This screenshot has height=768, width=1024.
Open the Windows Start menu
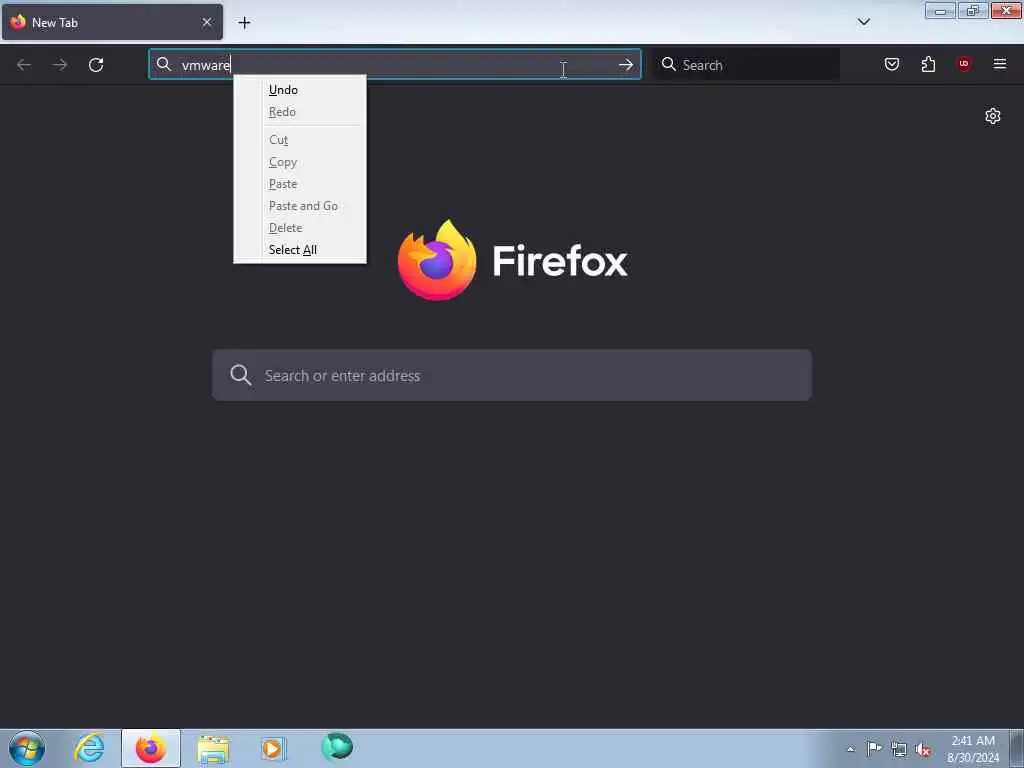[x=27, y=748]
